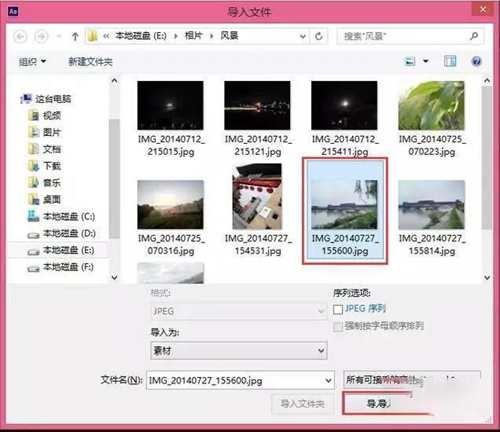Click the search magnifier icon
The width and height of the screenshot is (500, 432).
click(474, 36)
